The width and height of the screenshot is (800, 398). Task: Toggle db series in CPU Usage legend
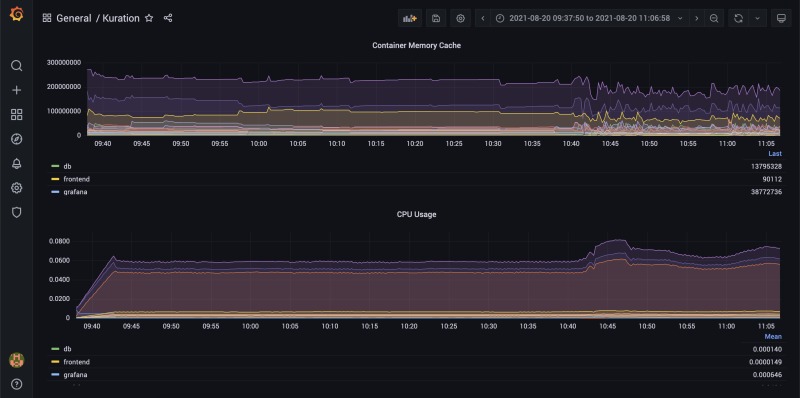tap(67, 349)
